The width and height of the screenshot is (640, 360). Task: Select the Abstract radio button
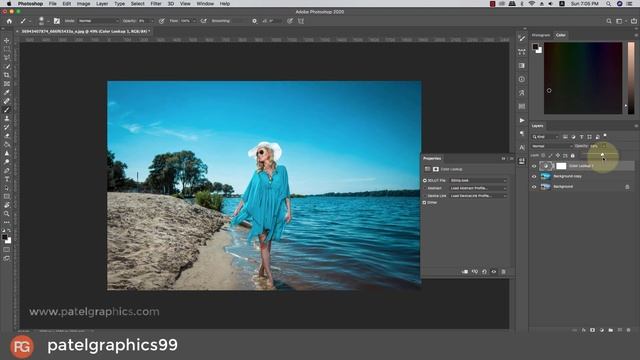tap(424, 188)
